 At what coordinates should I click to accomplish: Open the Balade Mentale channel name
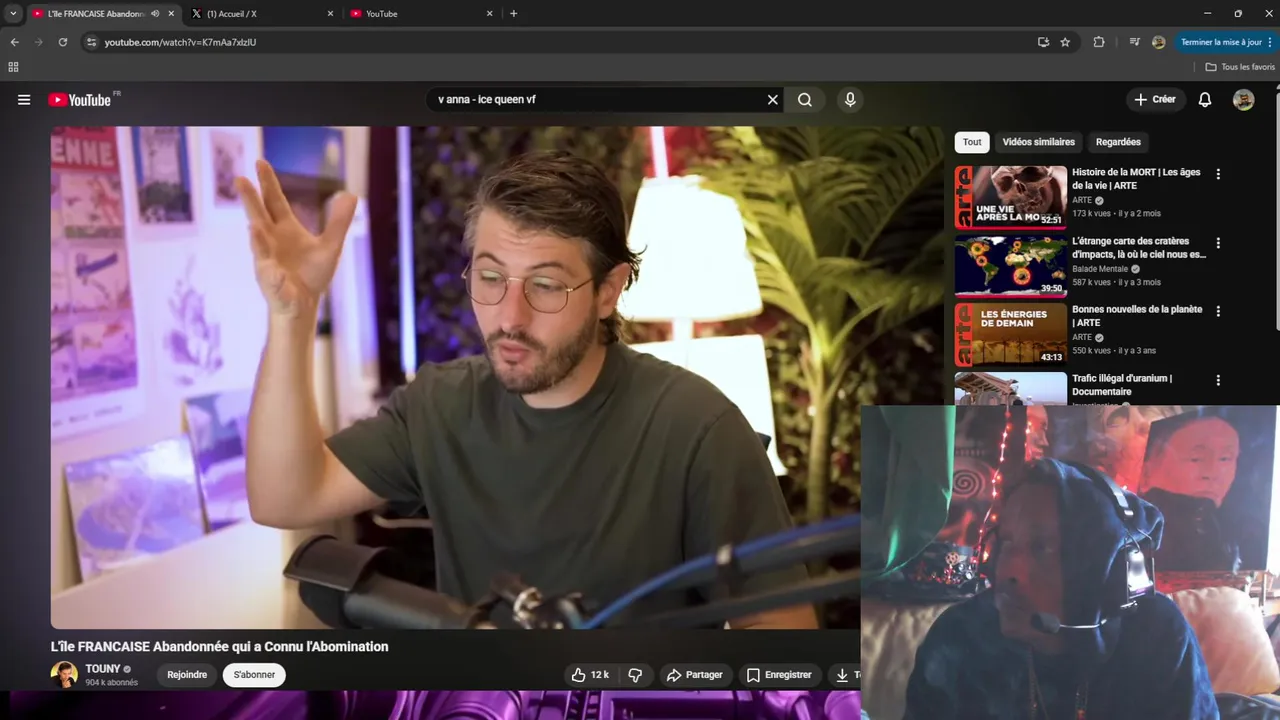coord(1100,269)
